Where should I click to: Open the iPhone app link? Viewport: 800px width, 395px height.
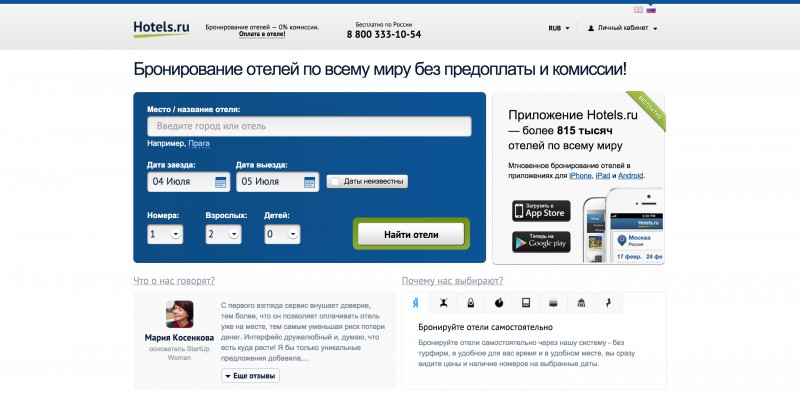point(581,176)
